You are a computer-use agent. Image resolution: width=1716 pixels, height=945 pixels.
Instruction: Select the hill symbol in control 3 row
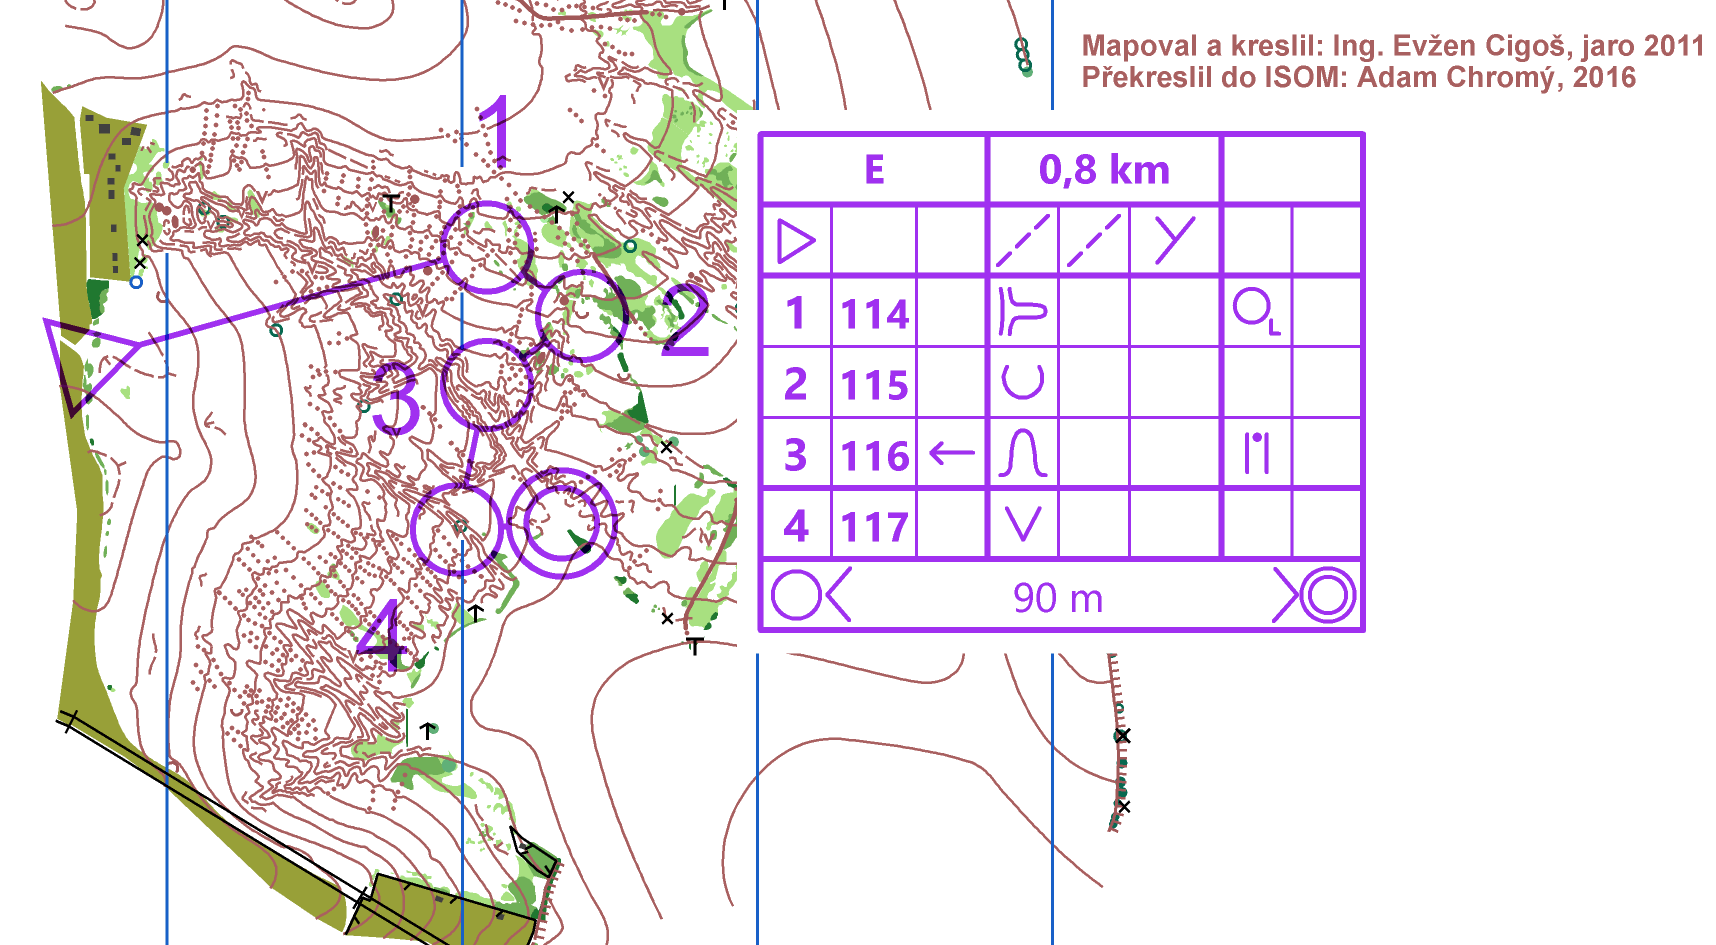coord(1022,454)
